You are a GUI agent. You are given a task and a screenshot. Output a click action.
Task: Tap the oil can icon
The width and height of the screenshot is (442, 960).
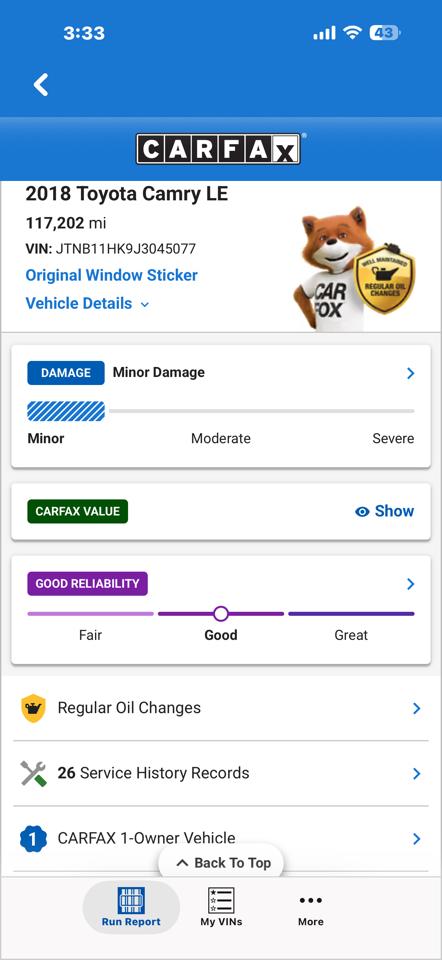point(33,708)
